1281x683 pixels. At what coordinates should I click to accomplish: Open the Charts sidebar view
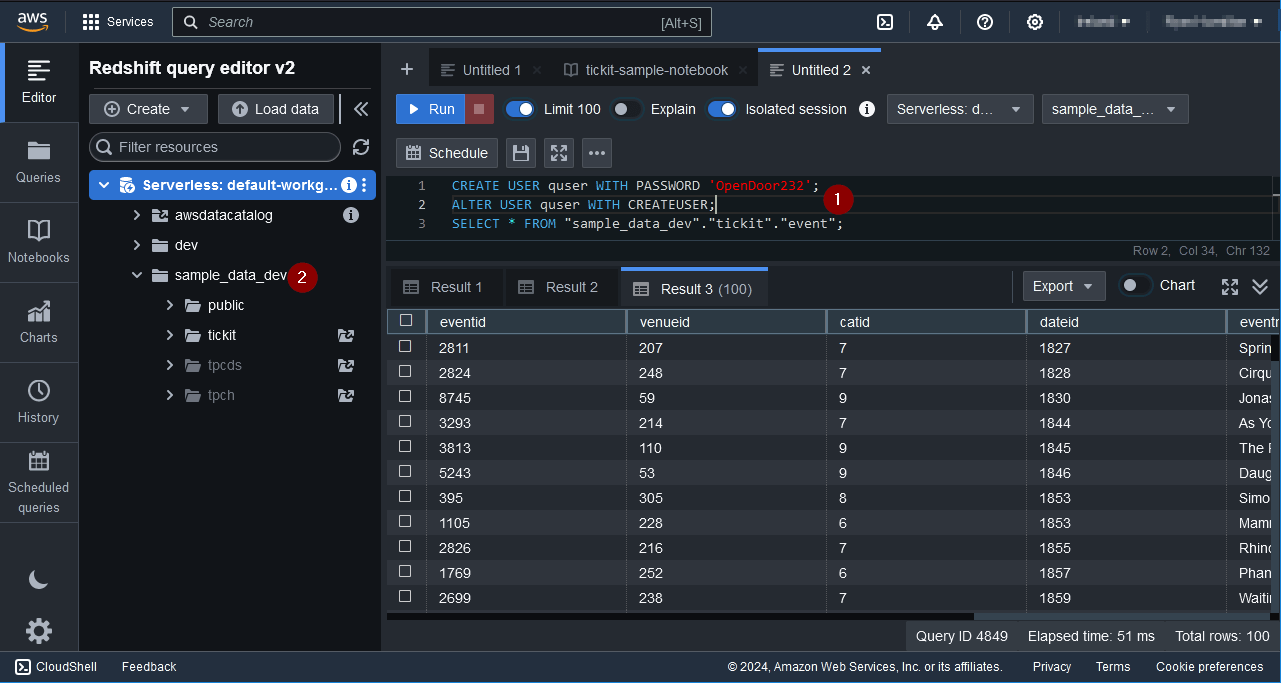[39, 322]
